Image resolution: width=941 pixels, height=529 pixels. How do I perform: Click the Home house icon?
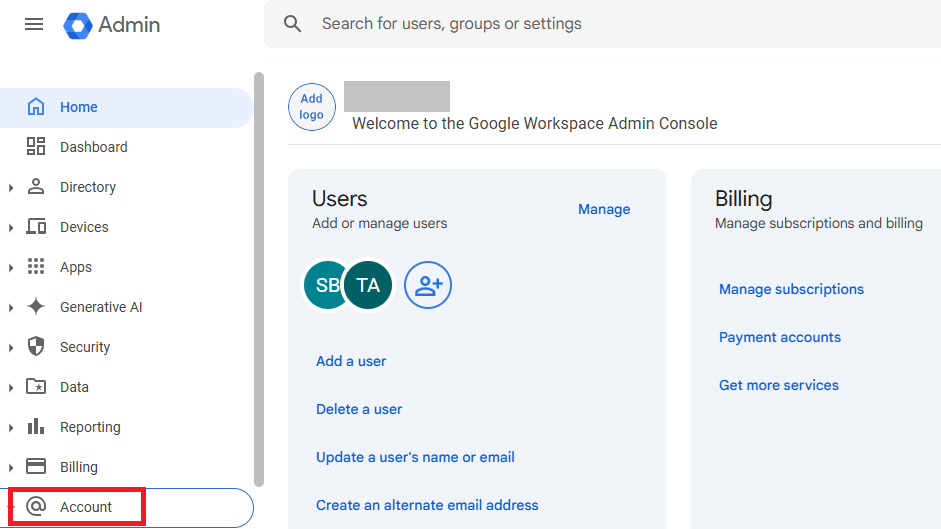(36, 107)
